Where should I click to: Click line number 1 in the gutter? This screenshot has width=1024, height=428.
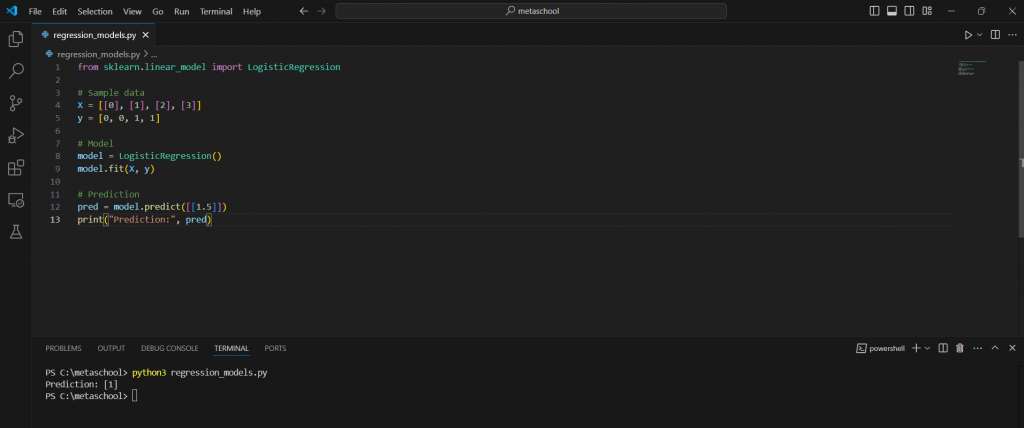[x=57, y=67]
